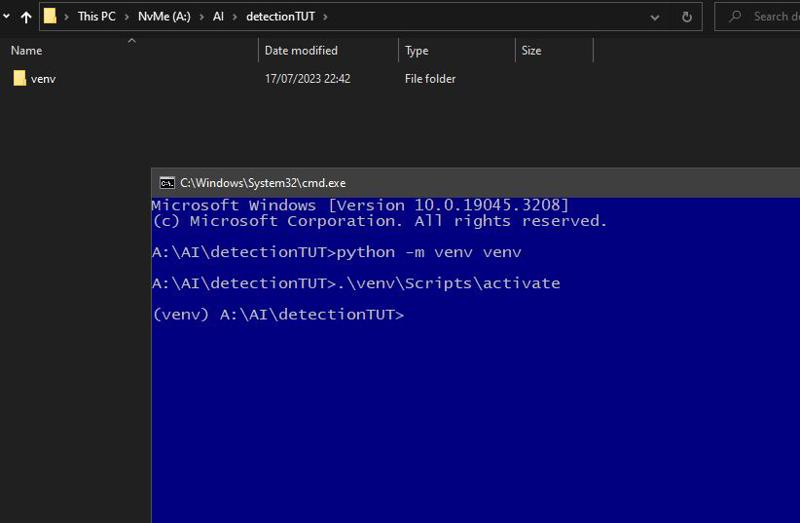Click the search magnifier icon

pos(735,16)
